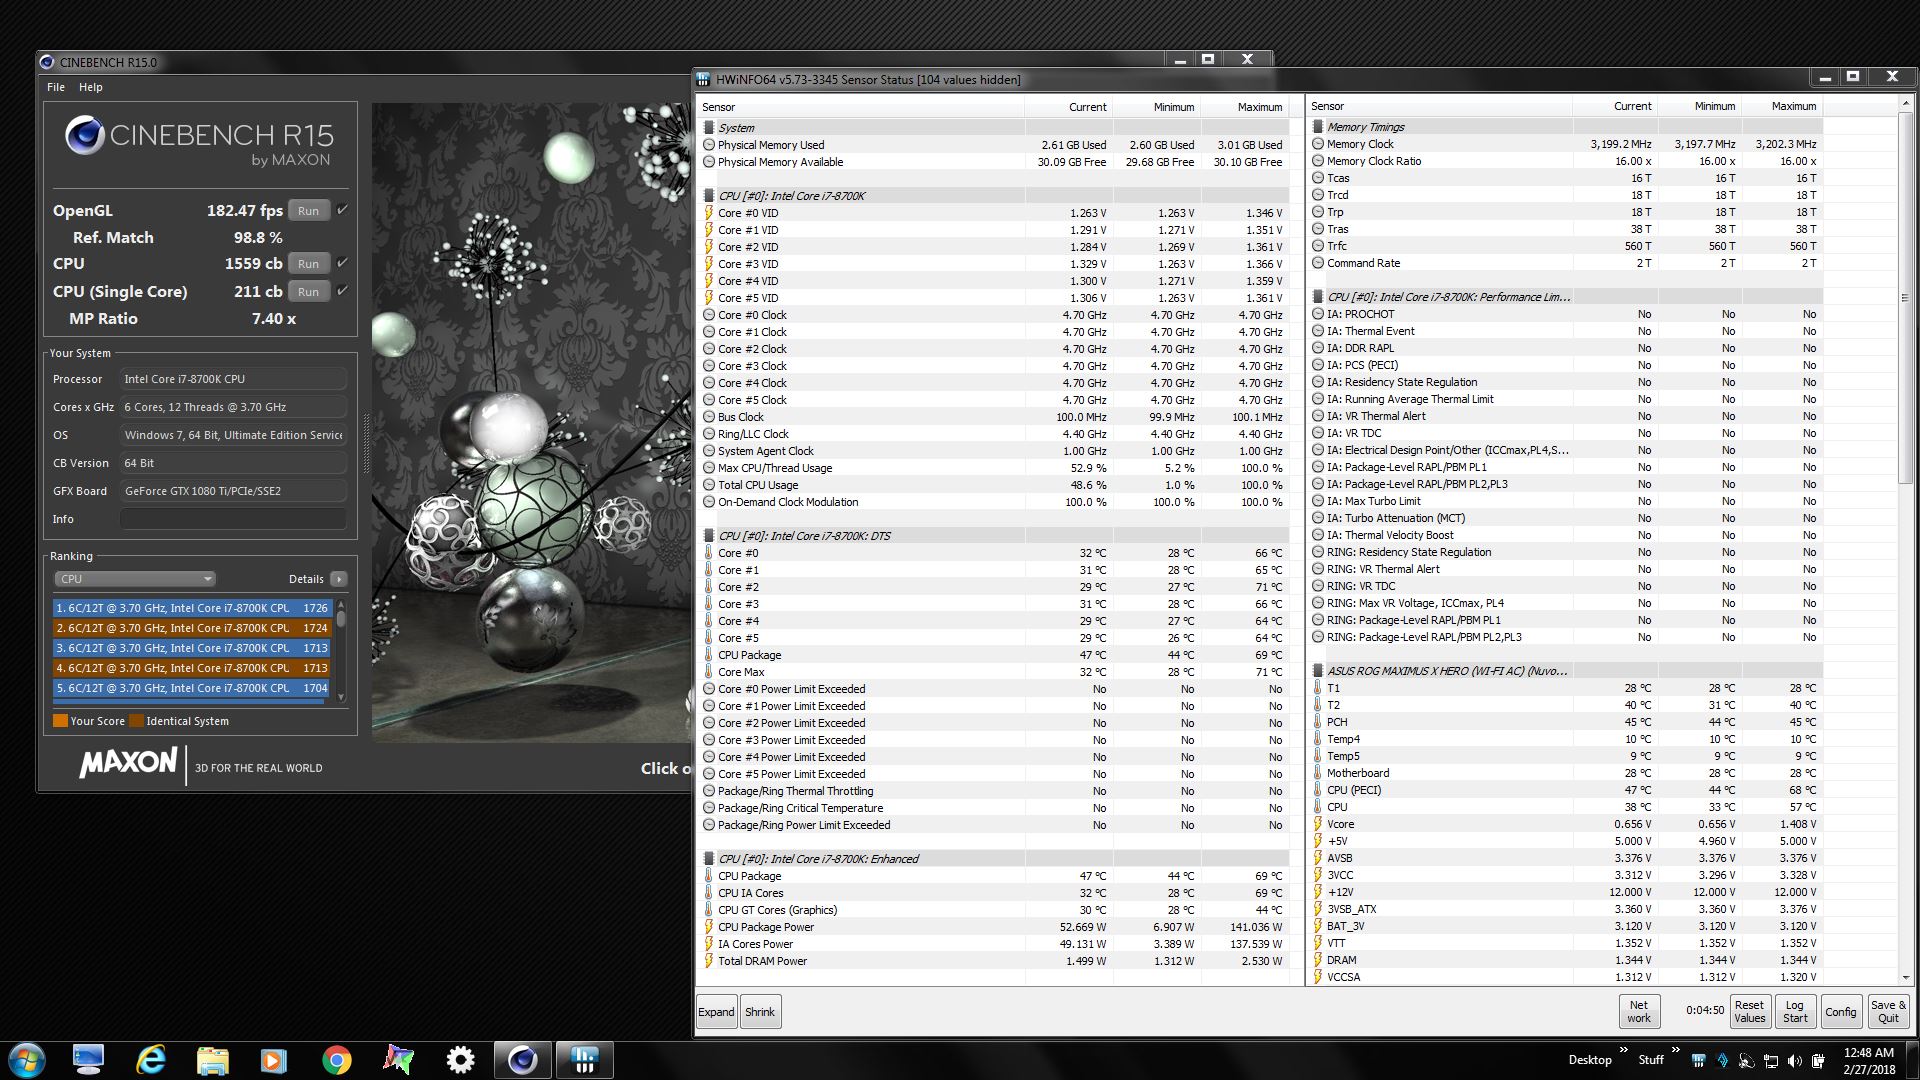
Task: Switch to HWiNFO in the taskbar
Action: 584,1060
